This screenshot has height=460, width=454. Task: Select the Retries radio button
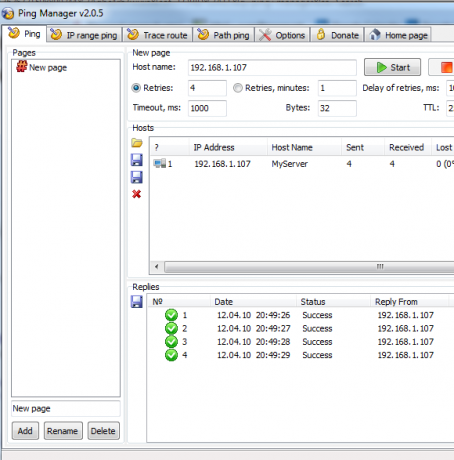tap(136, 88)
